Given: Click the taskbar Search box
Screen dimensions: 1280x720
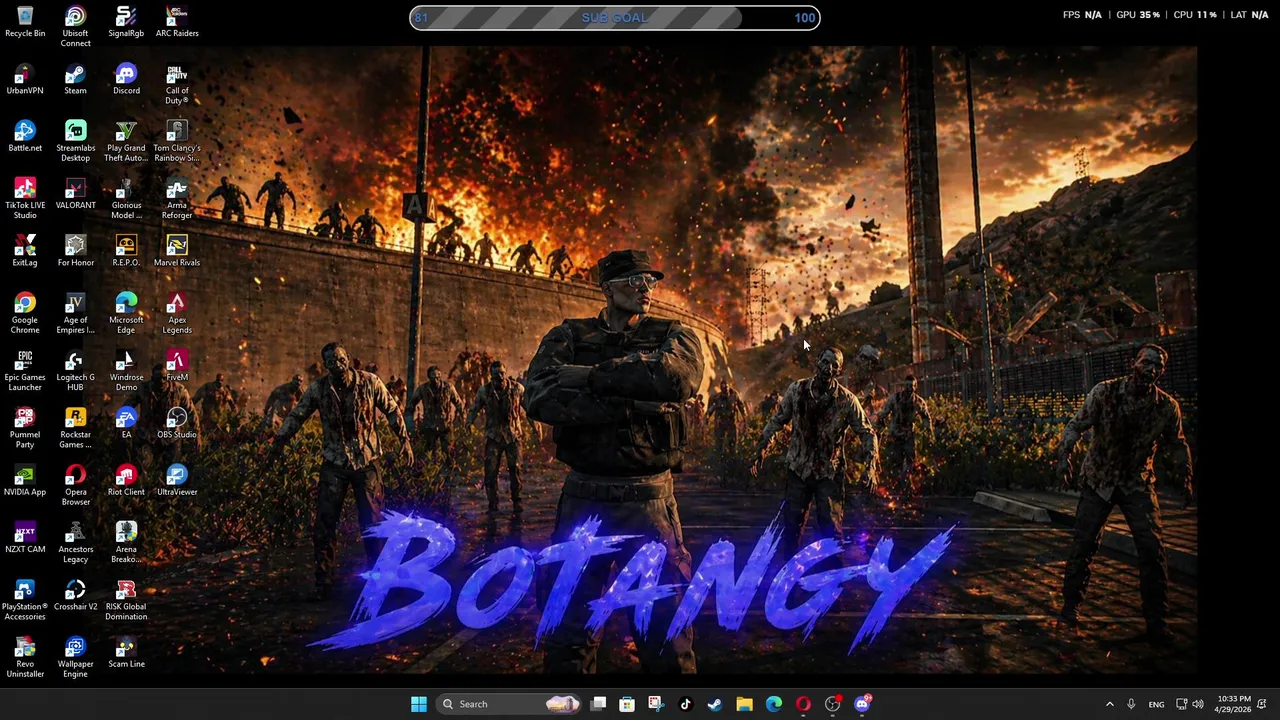Looking at the screenshot, I should coord(509,704).
